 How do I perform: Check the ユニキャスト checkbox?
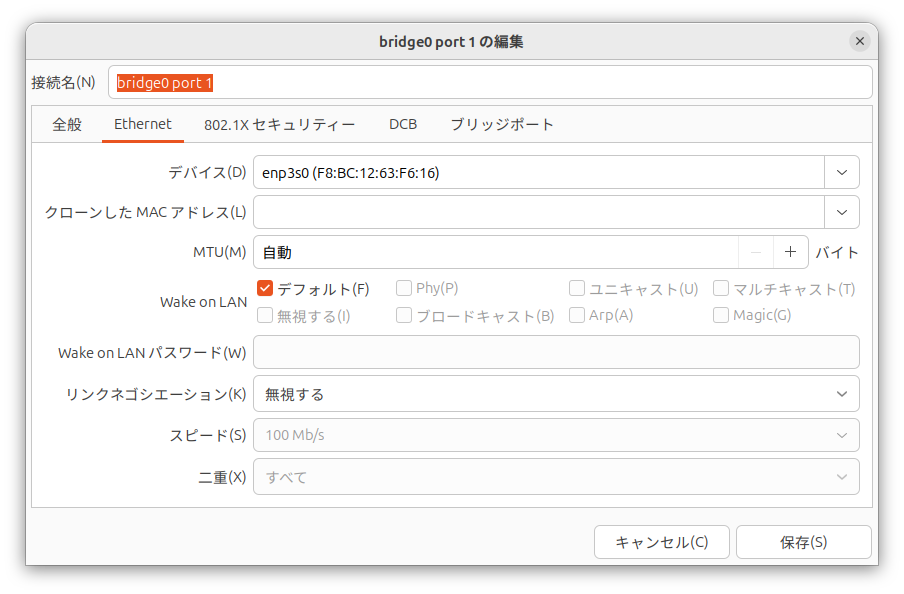577,289
